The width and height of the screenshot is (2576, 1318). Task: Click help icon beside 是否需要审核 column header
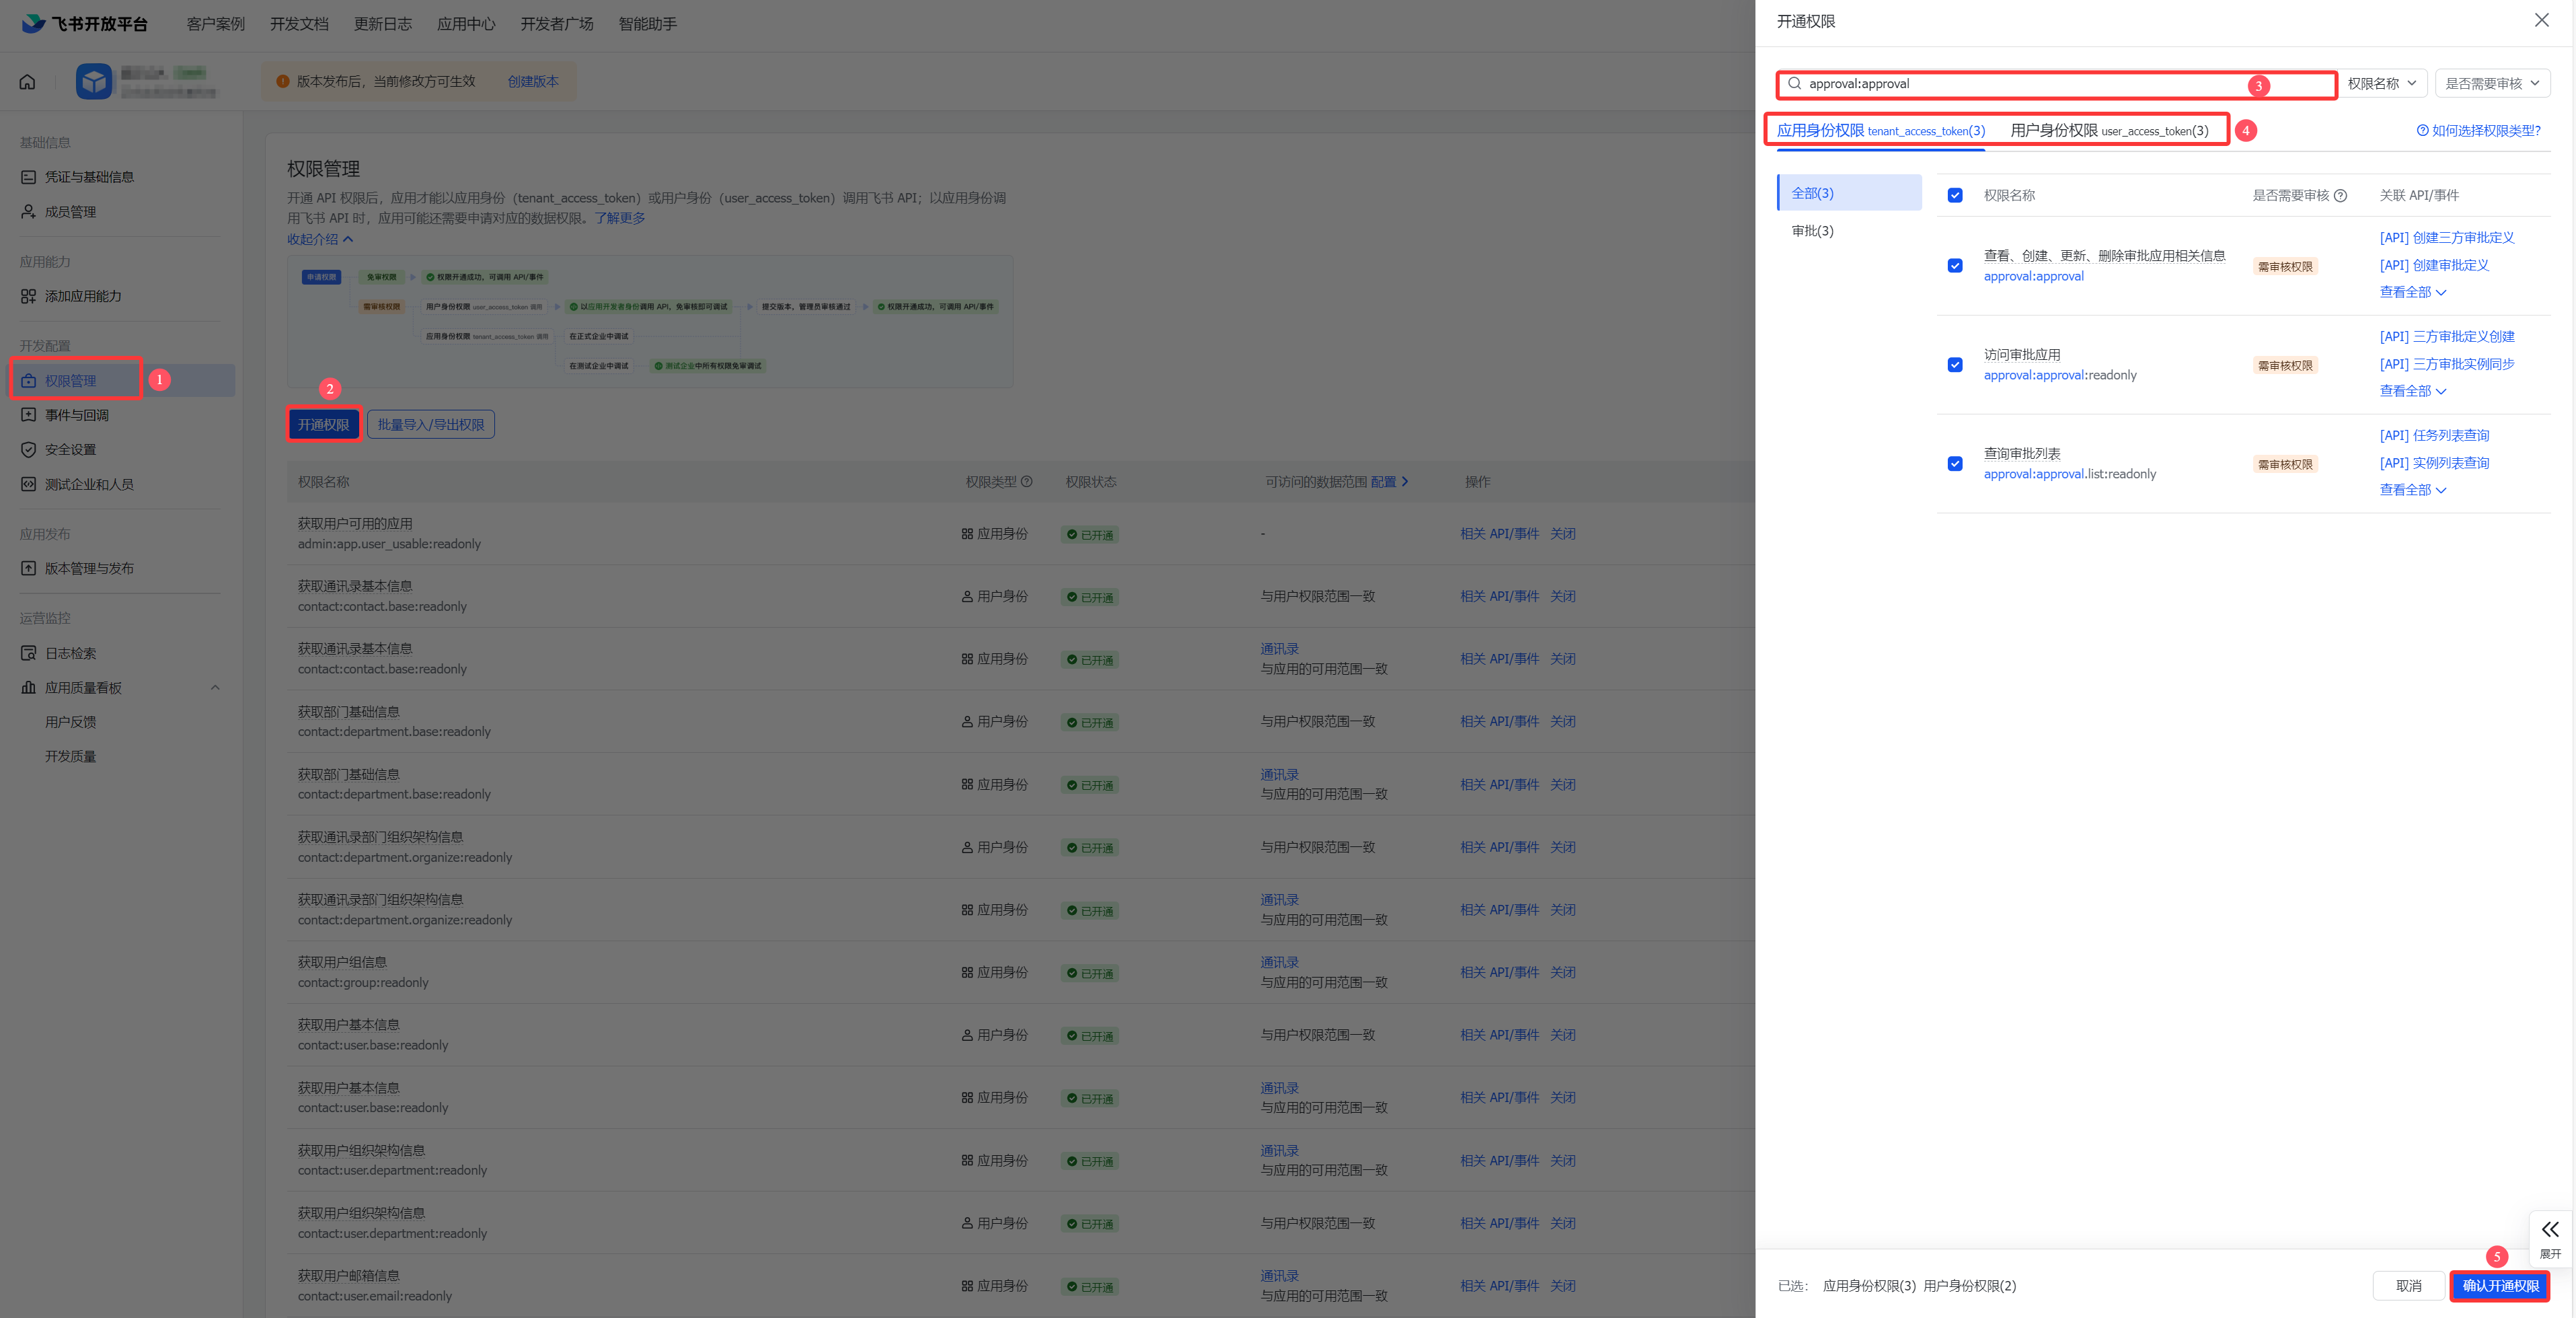(x=2340, y=196)
